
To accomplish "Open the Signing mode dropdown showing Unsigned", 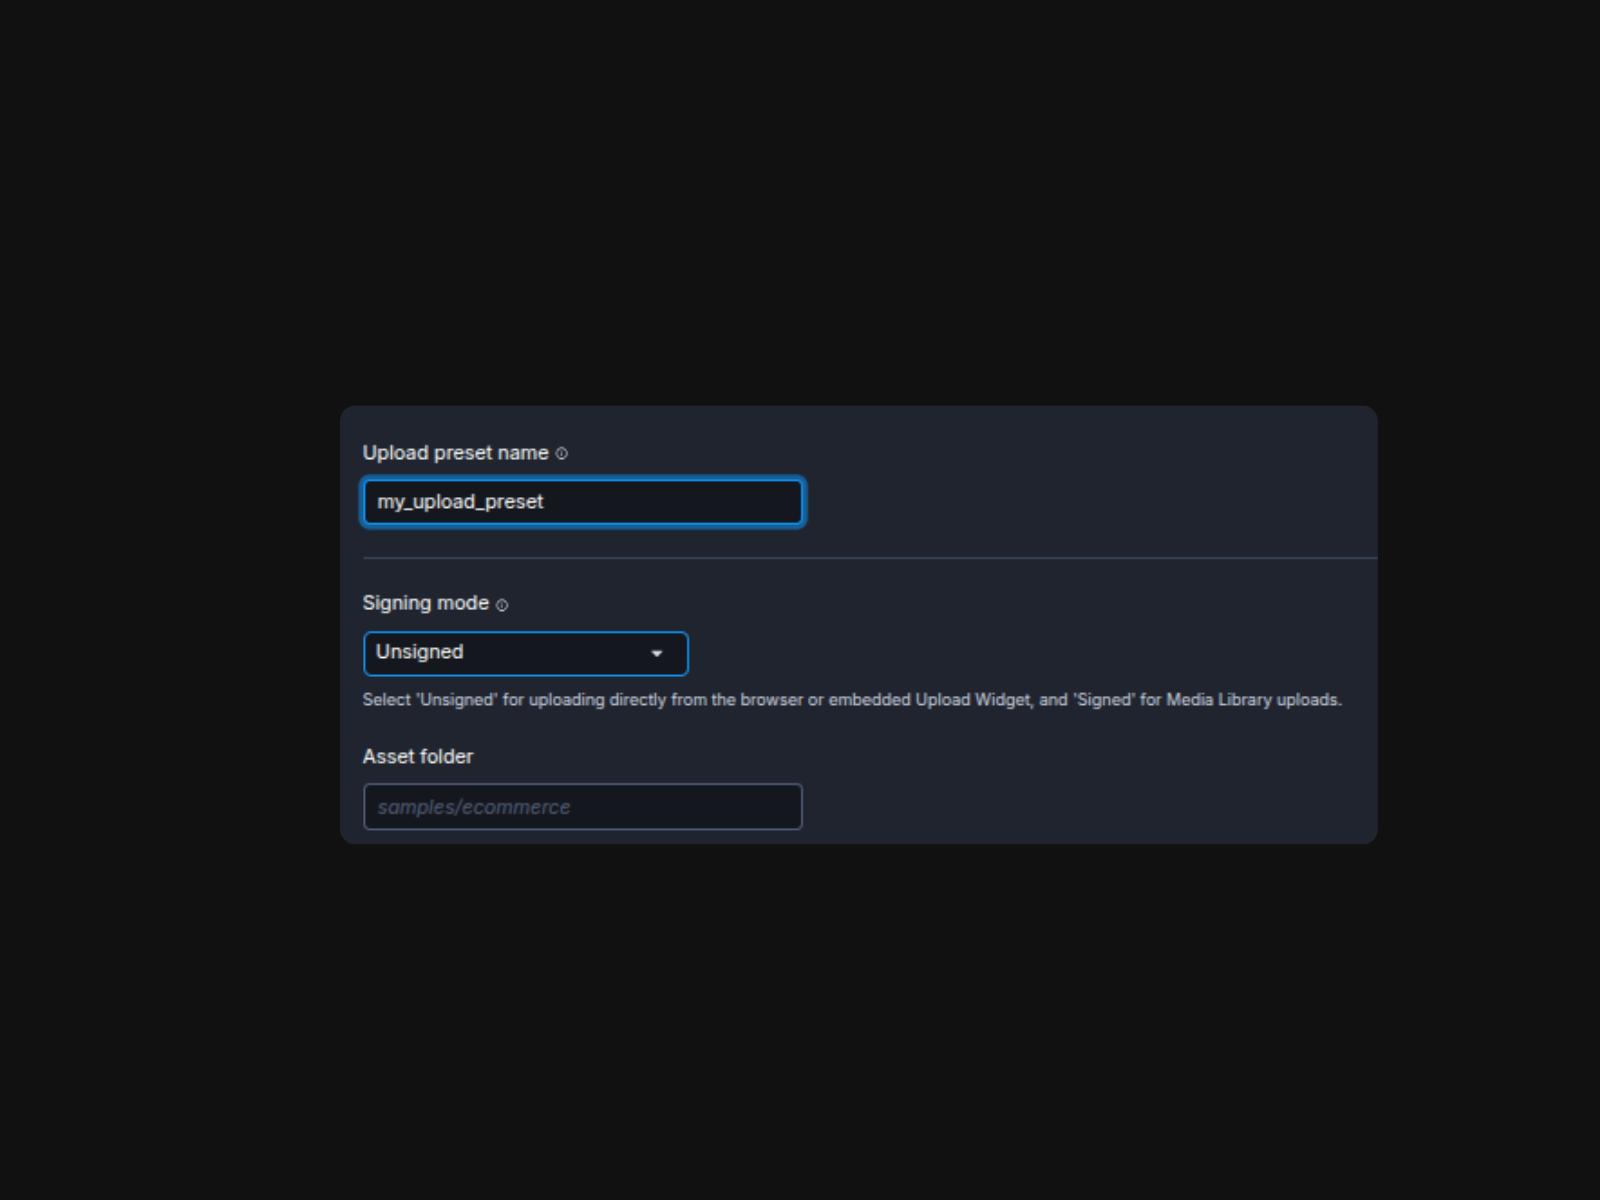I will [525, 654].
